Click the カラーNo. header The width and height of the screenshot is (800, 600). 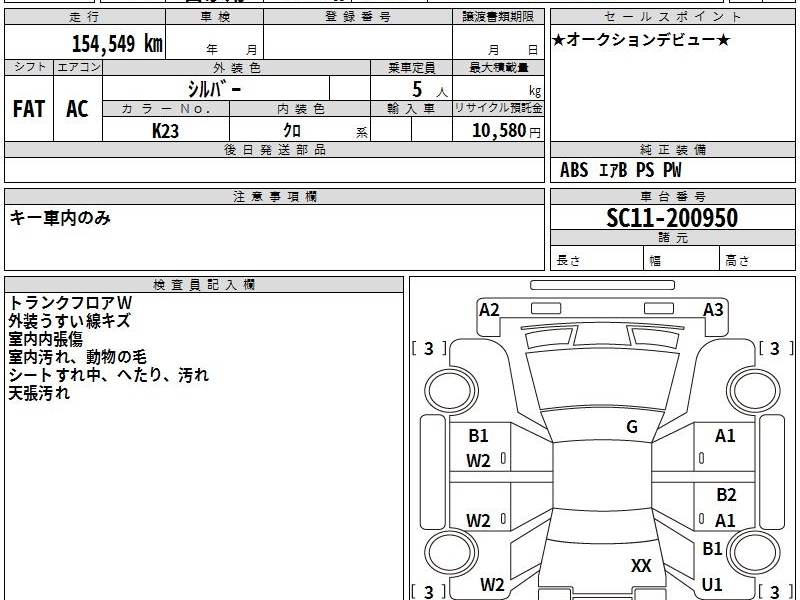(166, 109)
